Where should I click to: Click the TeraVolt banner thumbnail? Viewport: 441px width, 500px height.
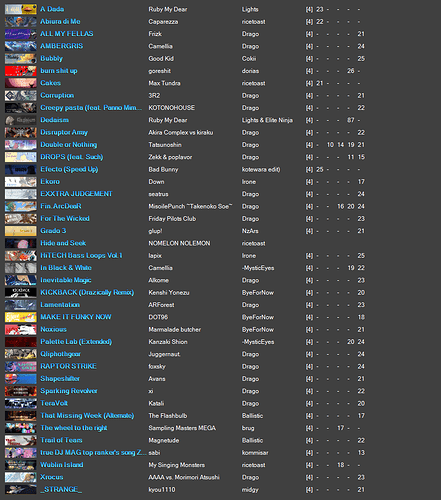coord(21,404)
